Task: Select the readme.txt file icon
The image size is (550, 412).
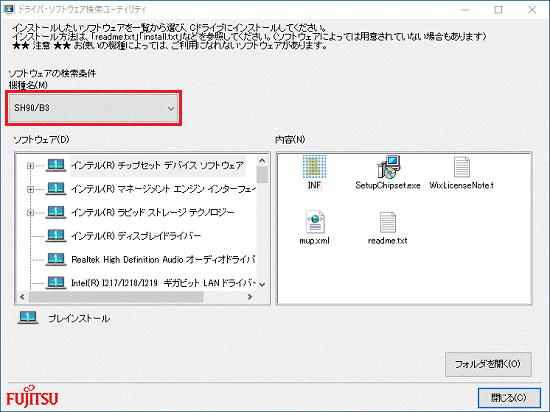Action: pos(388,222)
